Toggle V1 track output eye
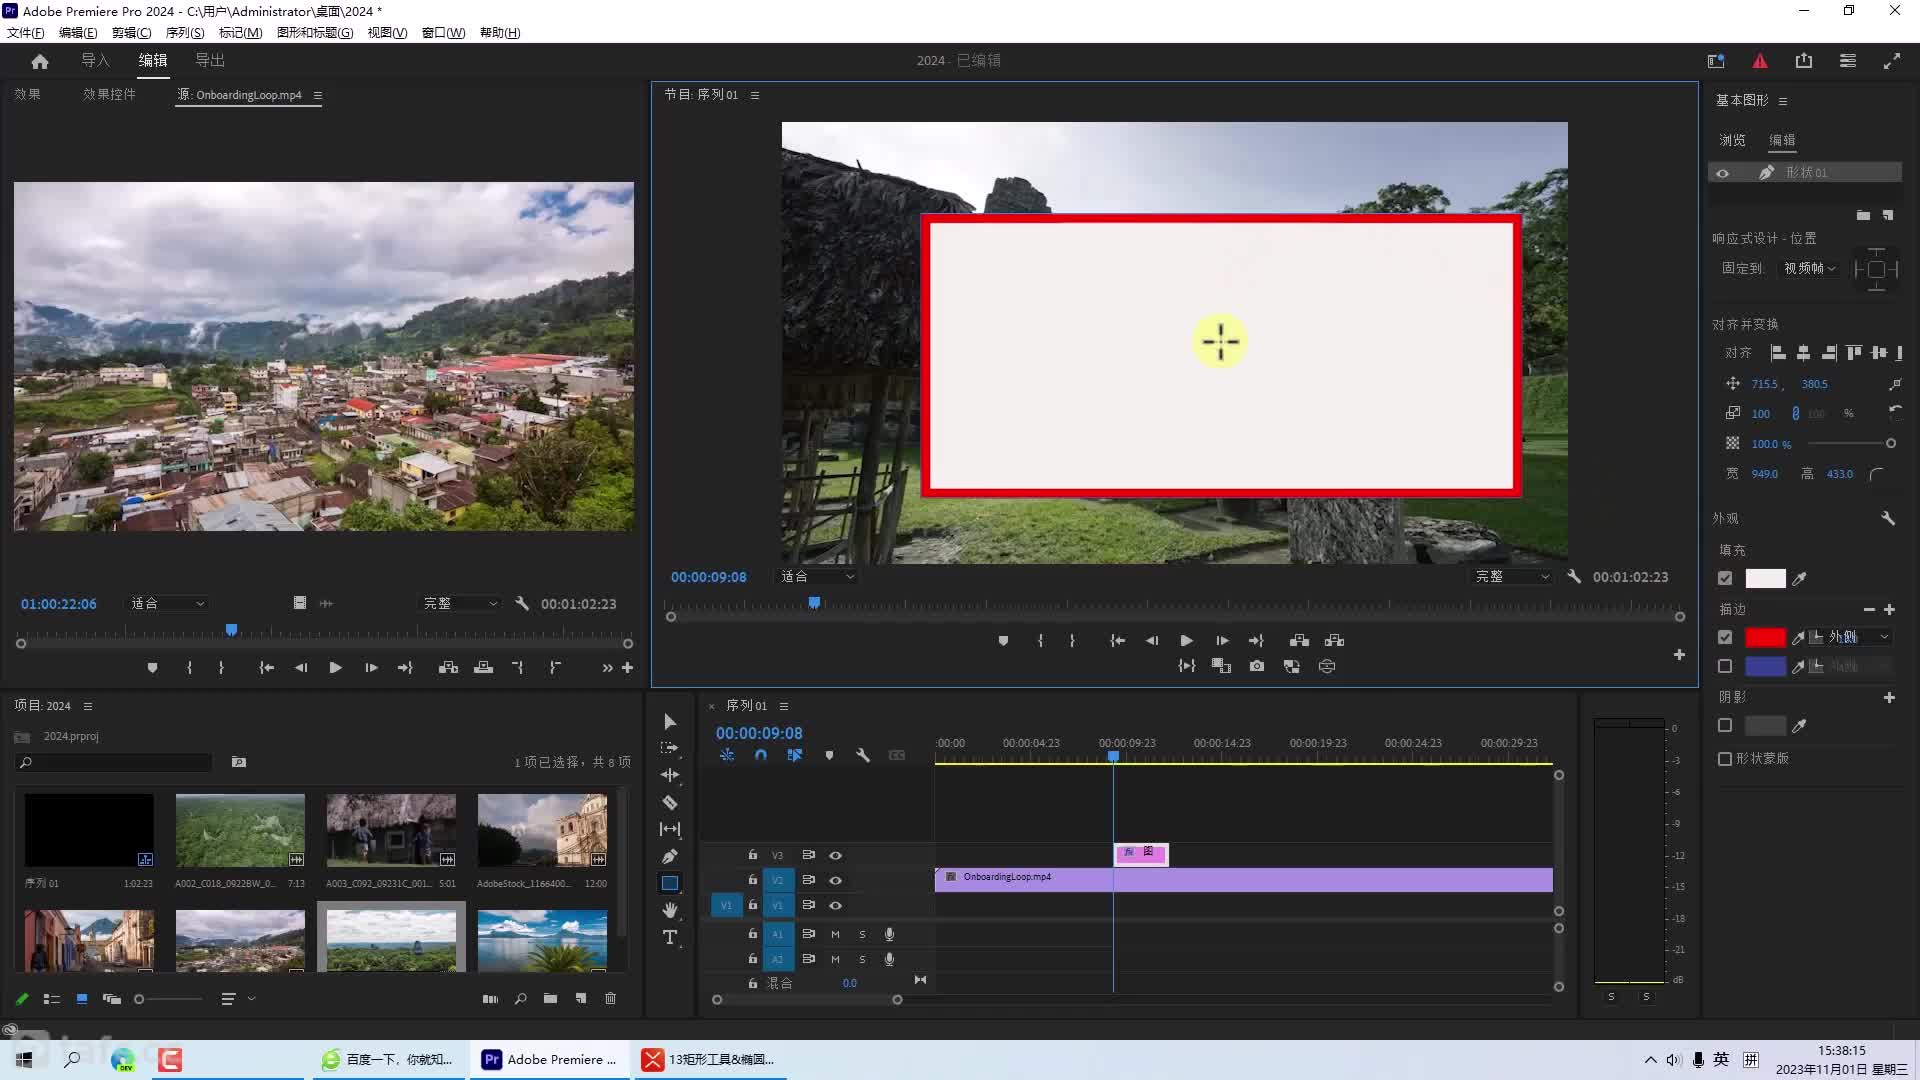1920x1080 pixels. (x=836, y=906)
